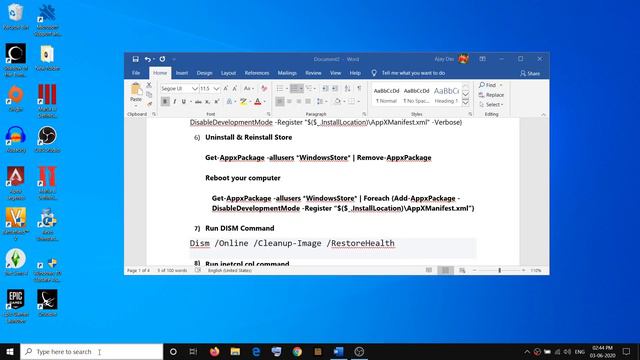Apply the Heading 1 style
The height and width of the screenshot is (360, 640).
coord(446,96)
